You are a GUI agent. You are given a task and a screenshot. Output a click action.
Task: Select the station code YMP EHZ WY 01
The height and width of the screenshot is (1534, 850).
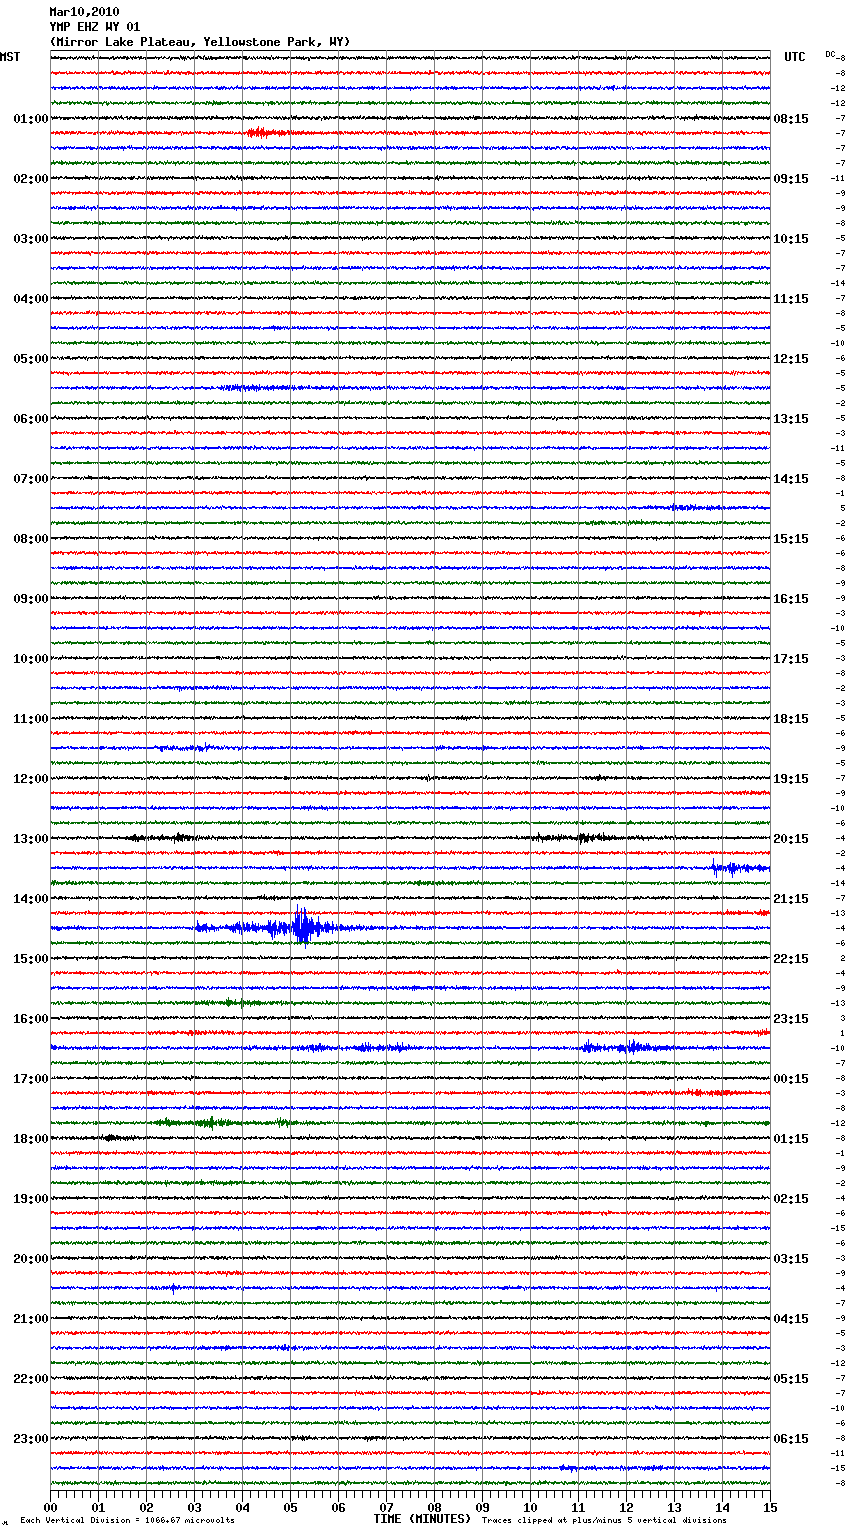pos(95,27)
